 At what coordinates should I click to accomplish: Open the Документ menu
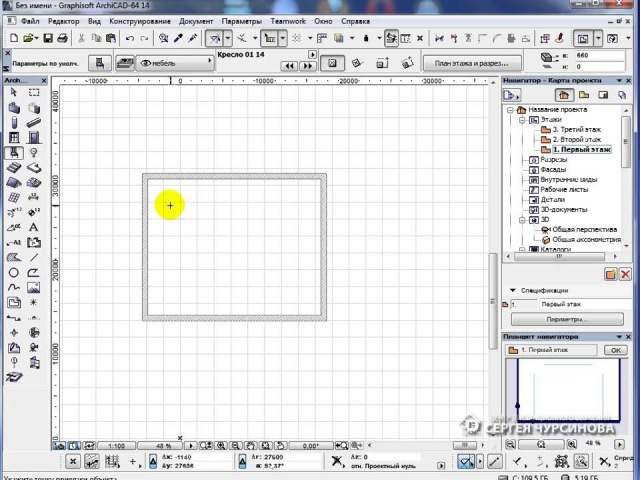tap(196, 21)
